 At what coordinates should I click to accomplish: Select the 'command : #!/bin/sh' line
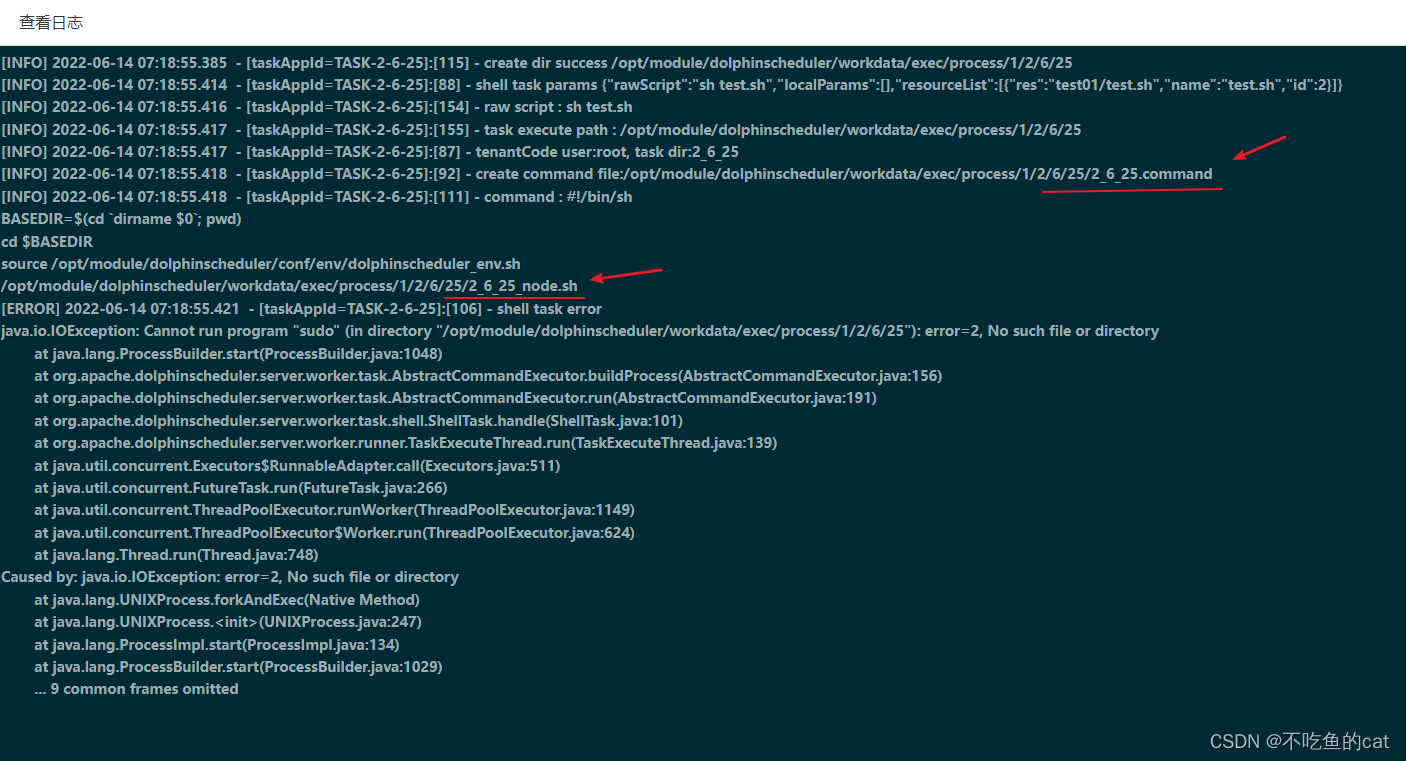(x=317, y=197)
